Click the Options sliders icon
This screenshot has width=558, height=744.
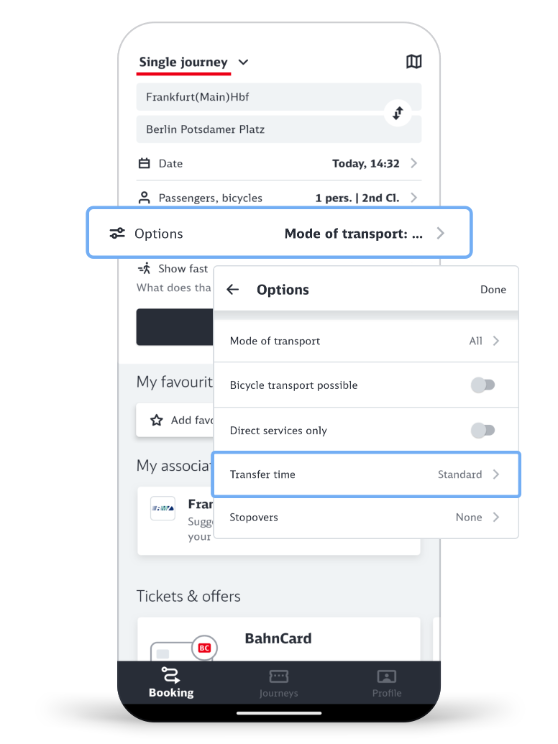coord(117,233)
